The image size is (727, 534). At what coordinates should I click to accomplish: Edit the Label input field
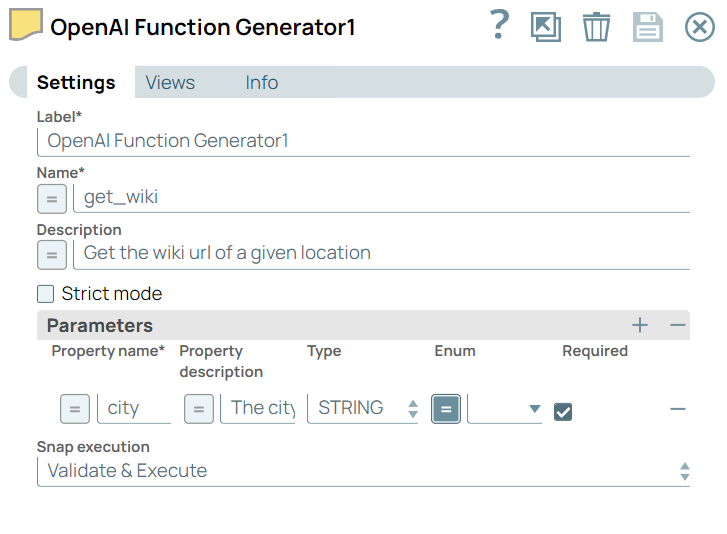coord(364,141)
